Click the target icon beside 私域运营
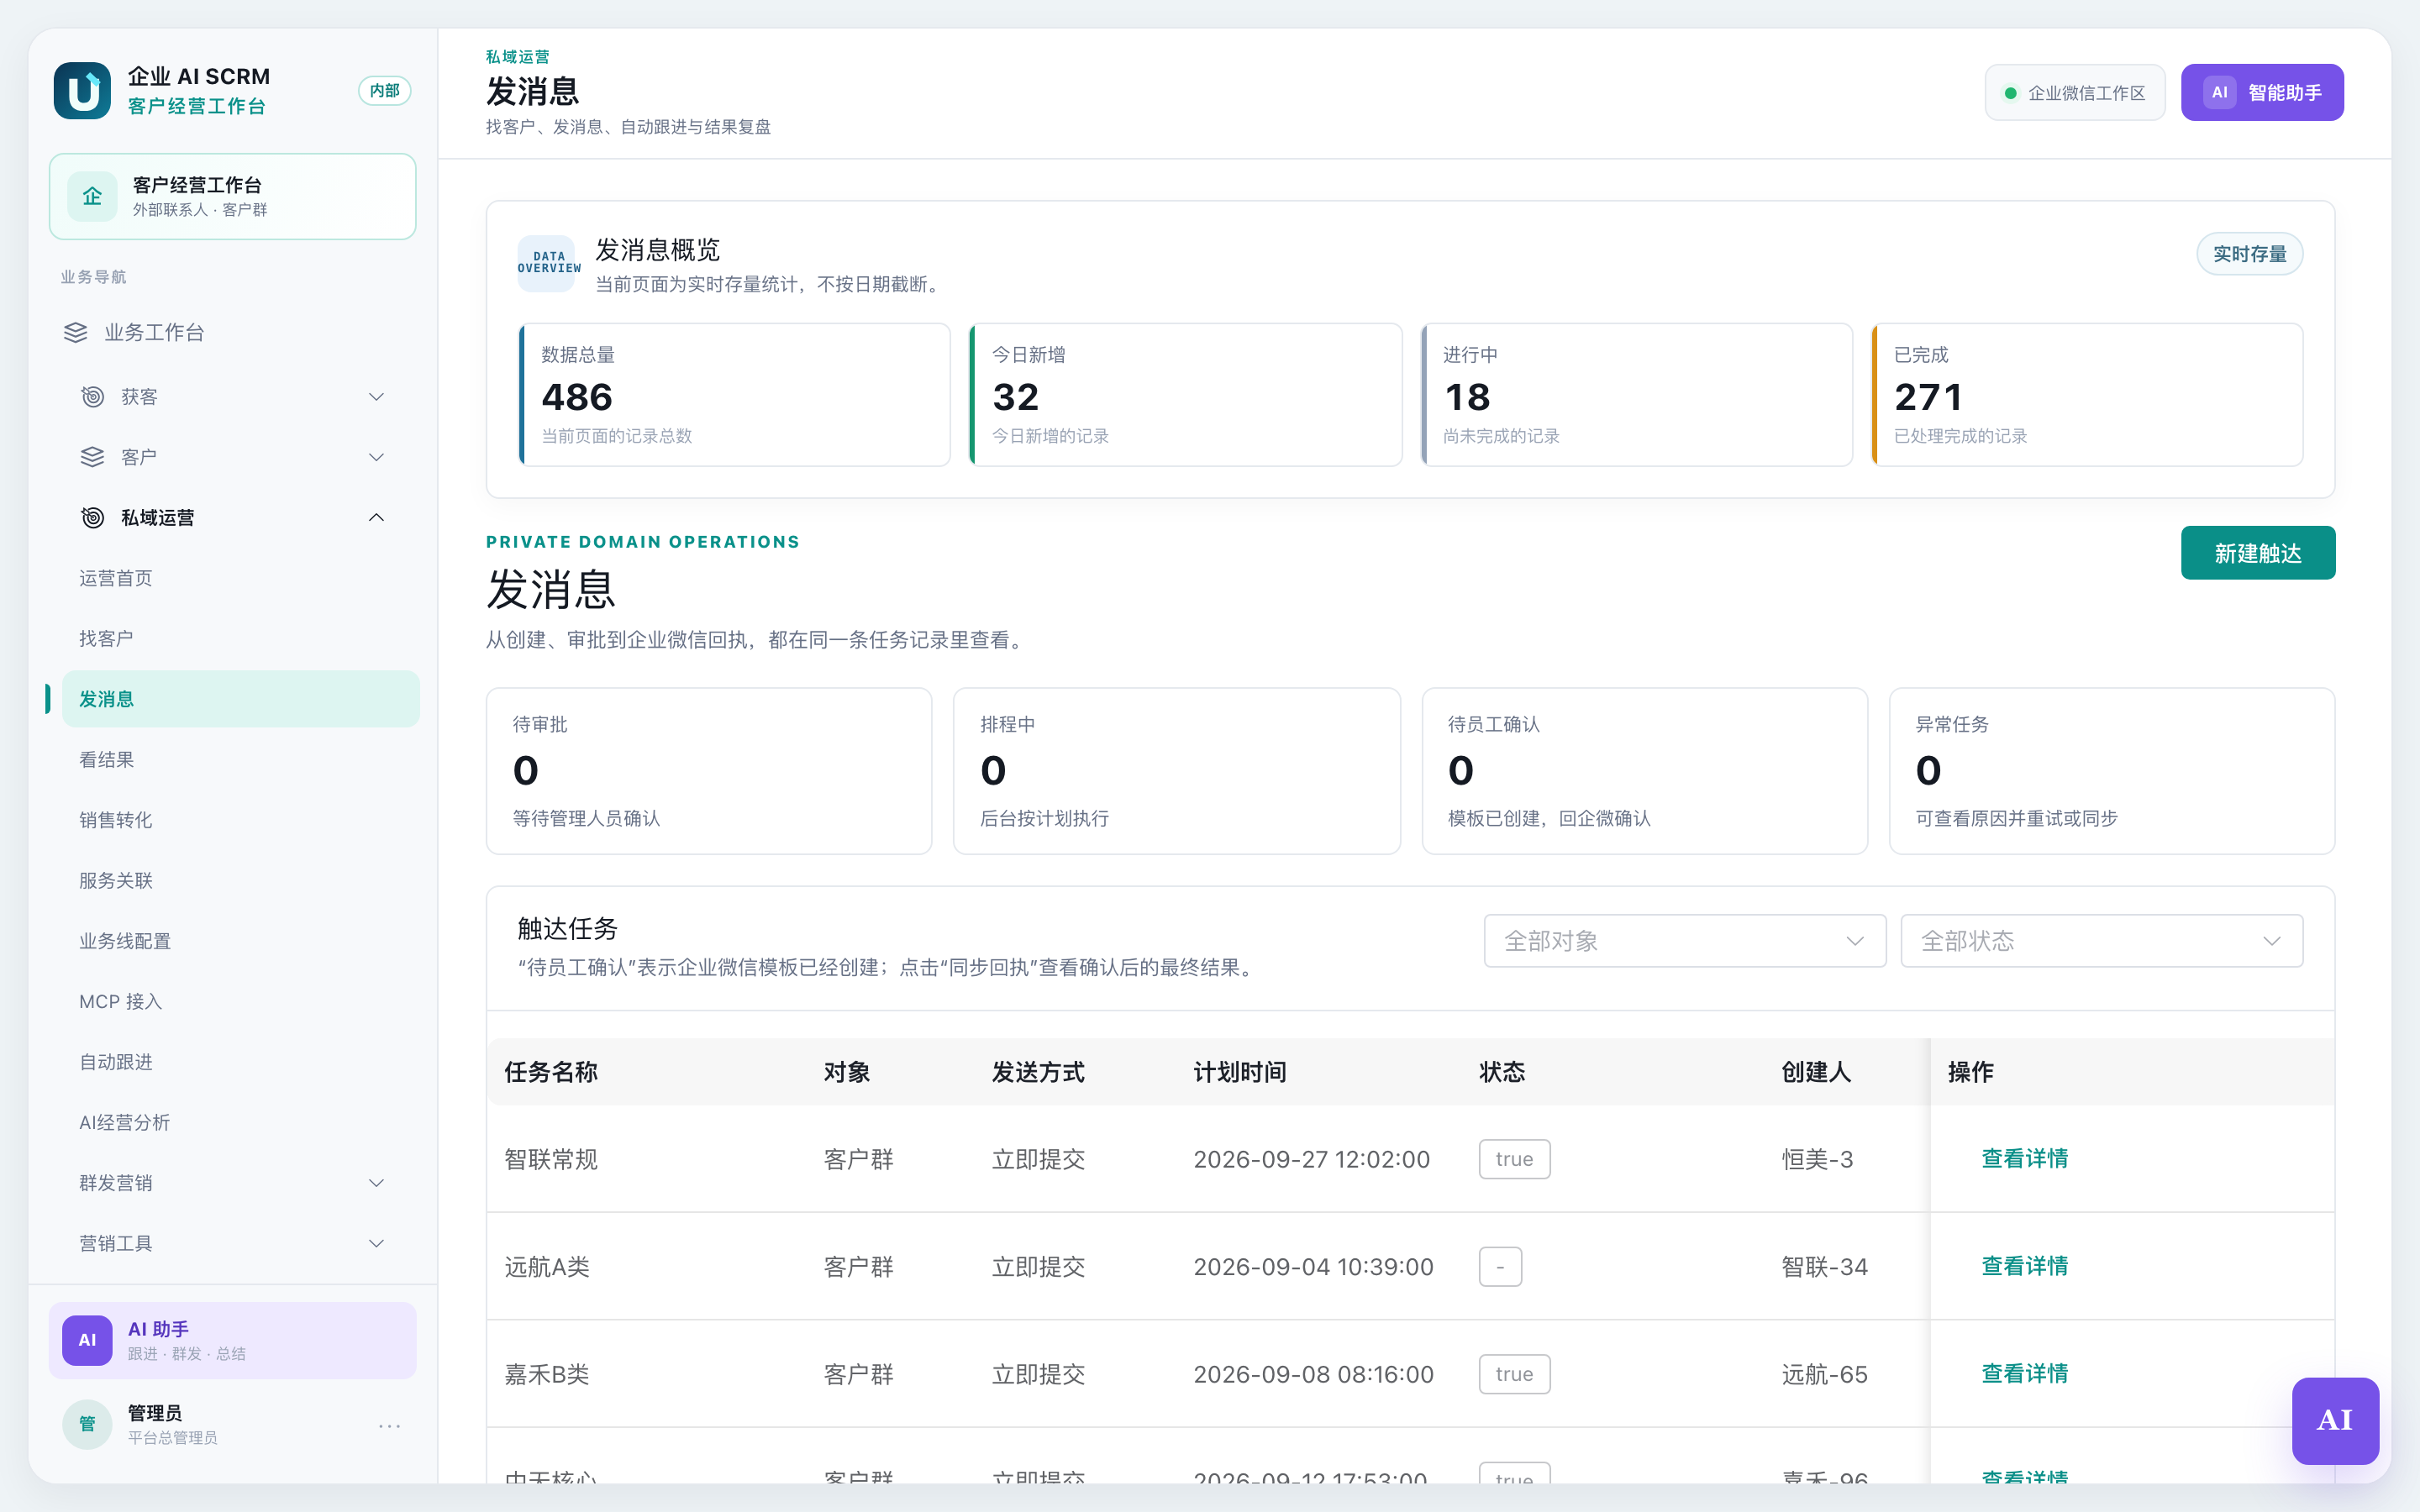 [x=92, y=517]
